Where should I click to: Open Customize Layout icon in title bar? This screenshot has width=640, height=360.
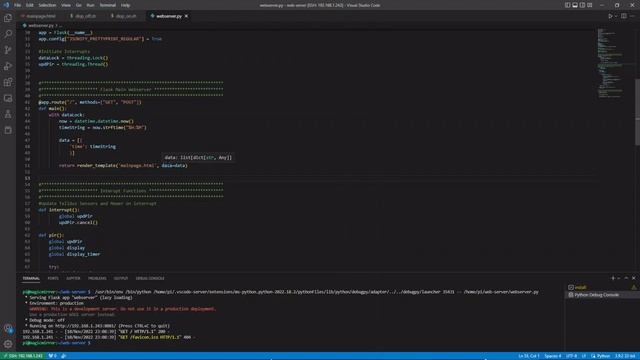pyautogui.click(x=589, y=5)
